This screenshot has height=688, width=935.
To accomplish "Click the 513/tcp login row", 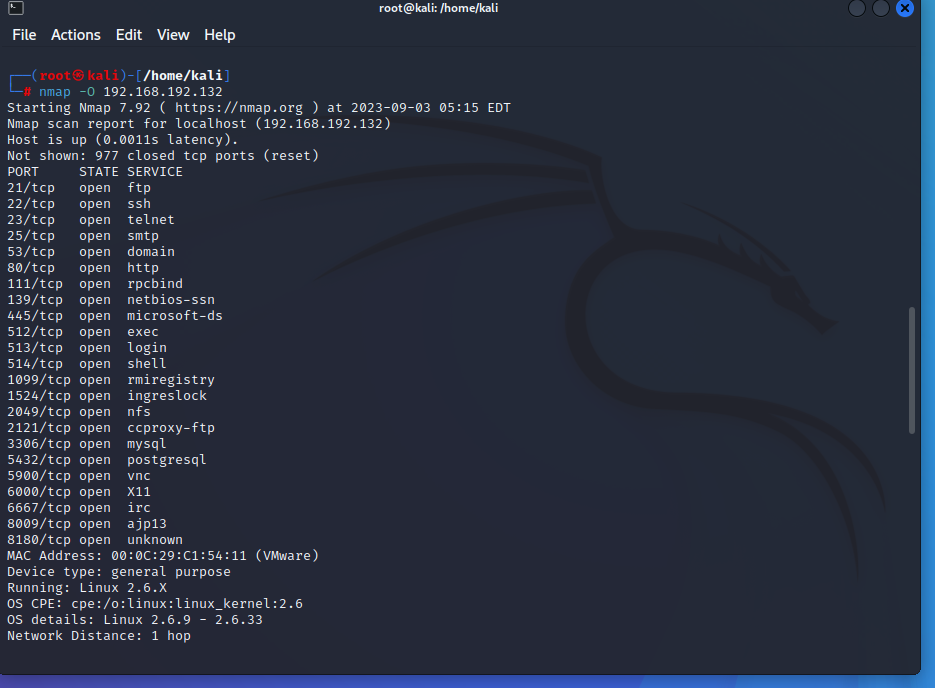I will (x=87, y=348).
